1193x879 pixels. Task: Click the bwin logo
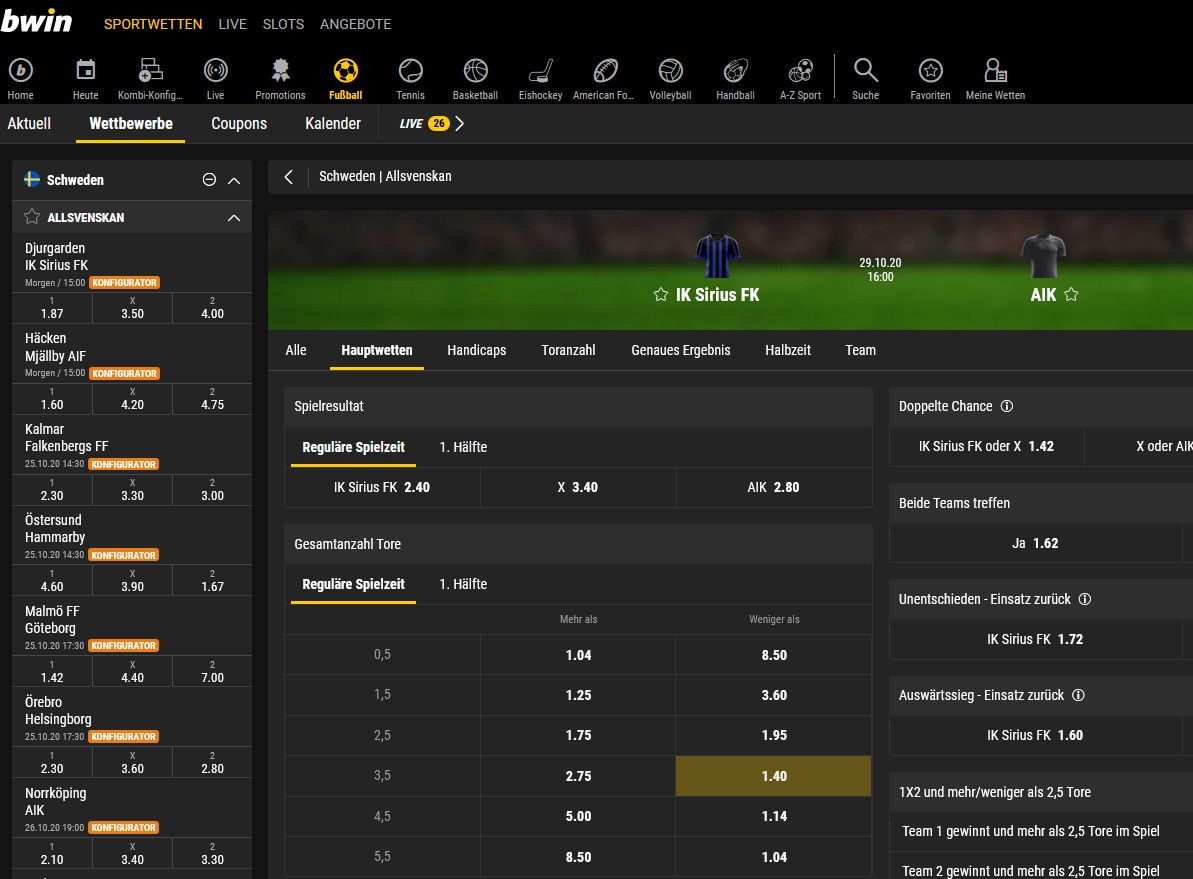click(37, 21)
